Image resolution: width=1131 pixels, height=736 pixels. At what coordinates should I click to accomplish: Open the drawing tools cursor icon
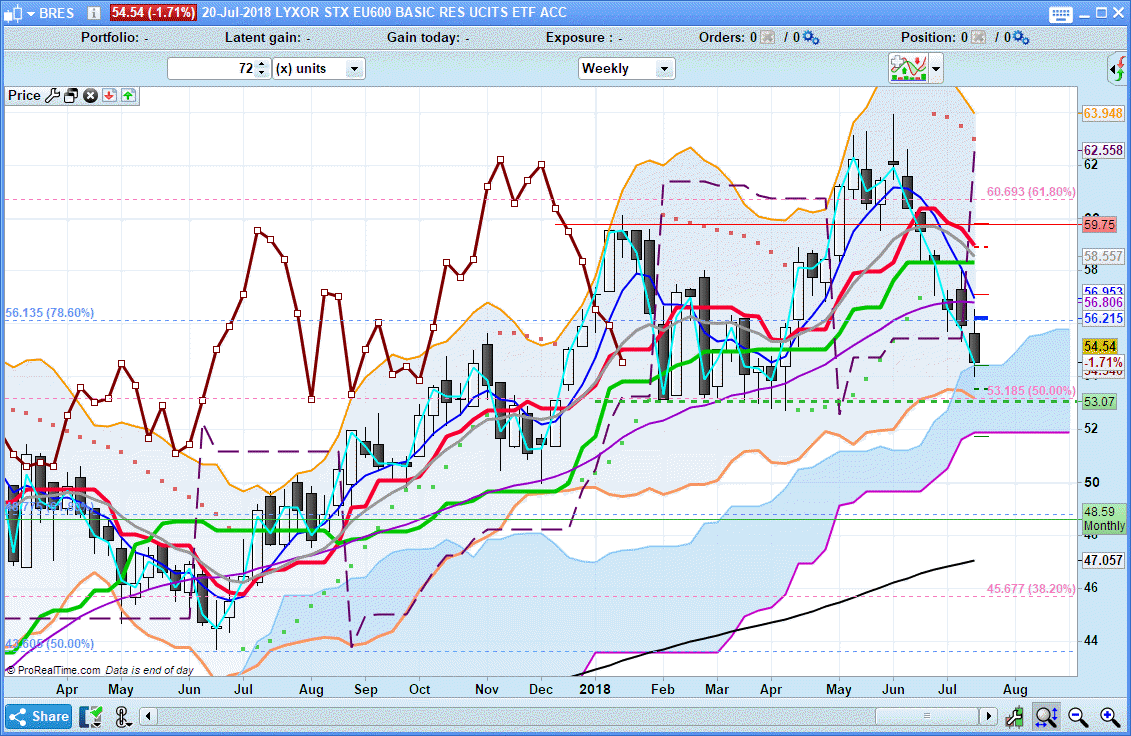122,717
